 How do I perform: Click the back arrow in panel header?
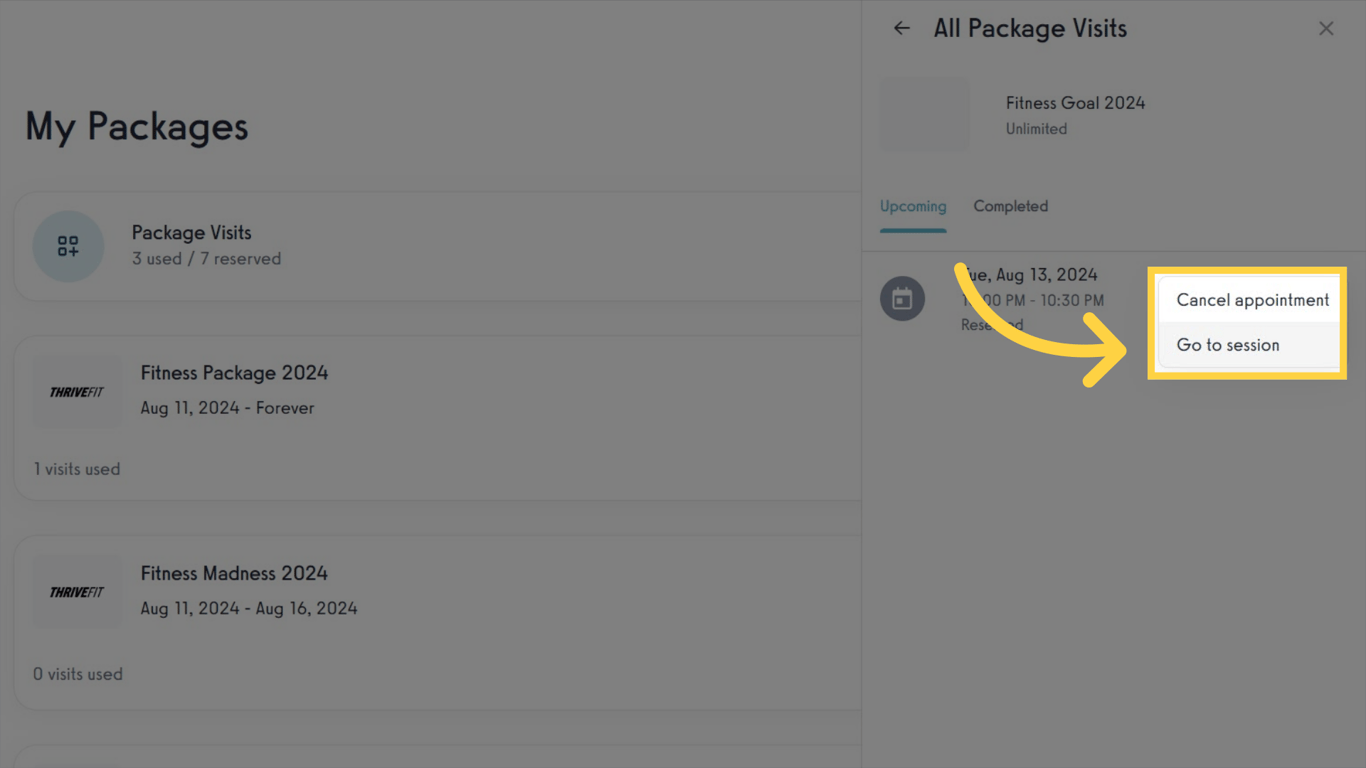tap(902, 29)
